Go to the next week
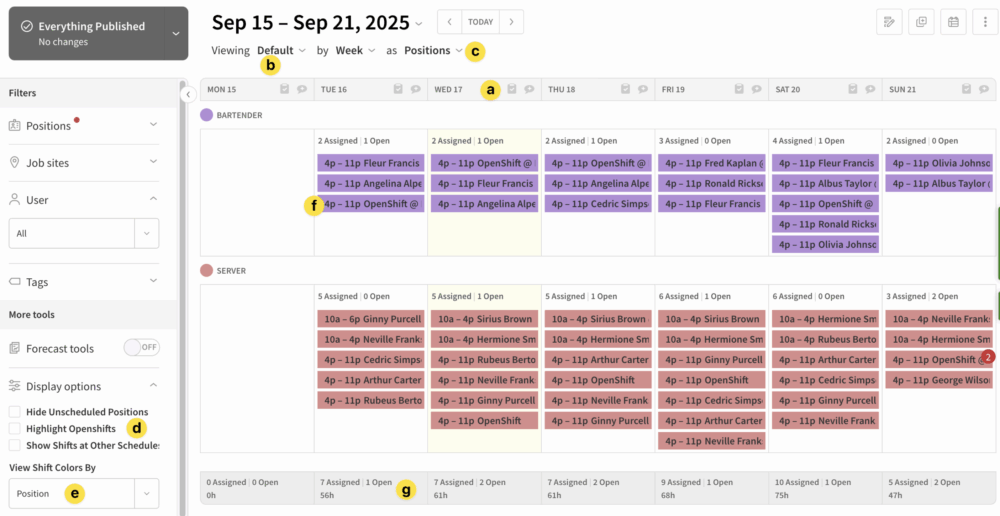 point(511,22)
